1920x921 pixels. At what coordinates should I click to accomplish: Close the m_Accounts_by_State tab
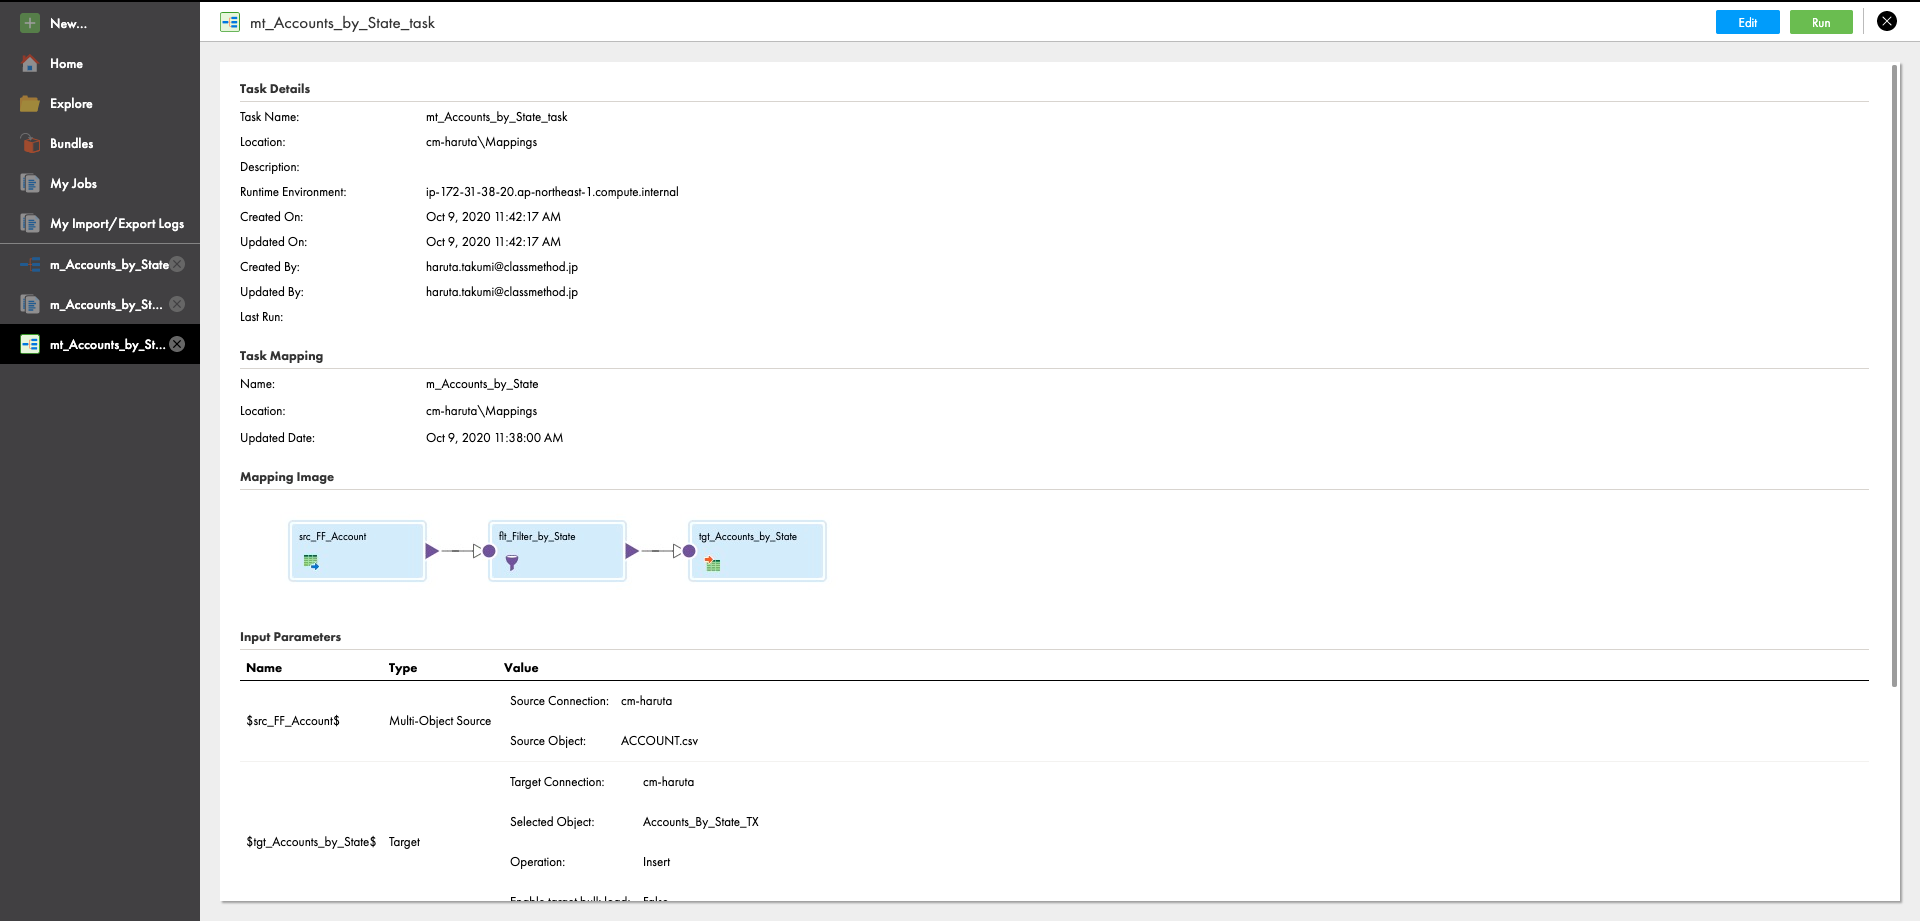(x=177, y=264)
